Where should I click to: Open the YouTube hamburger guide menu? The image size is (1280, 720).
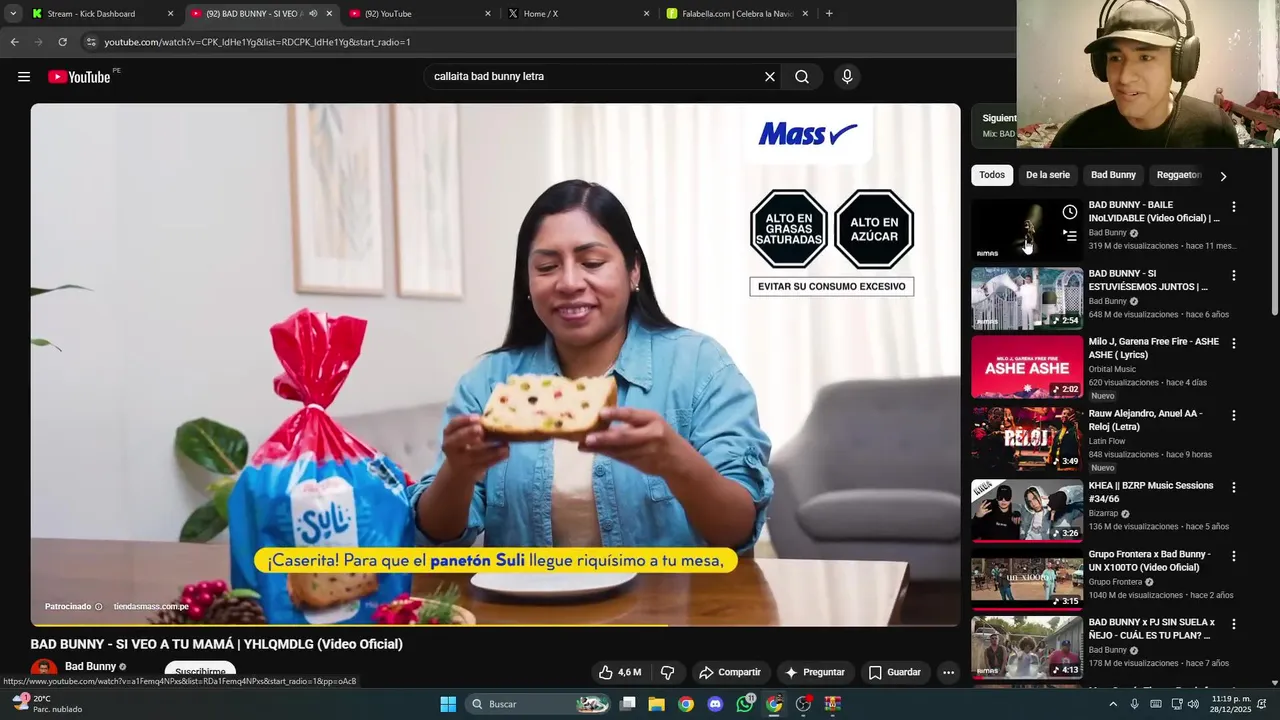point(24,77)
